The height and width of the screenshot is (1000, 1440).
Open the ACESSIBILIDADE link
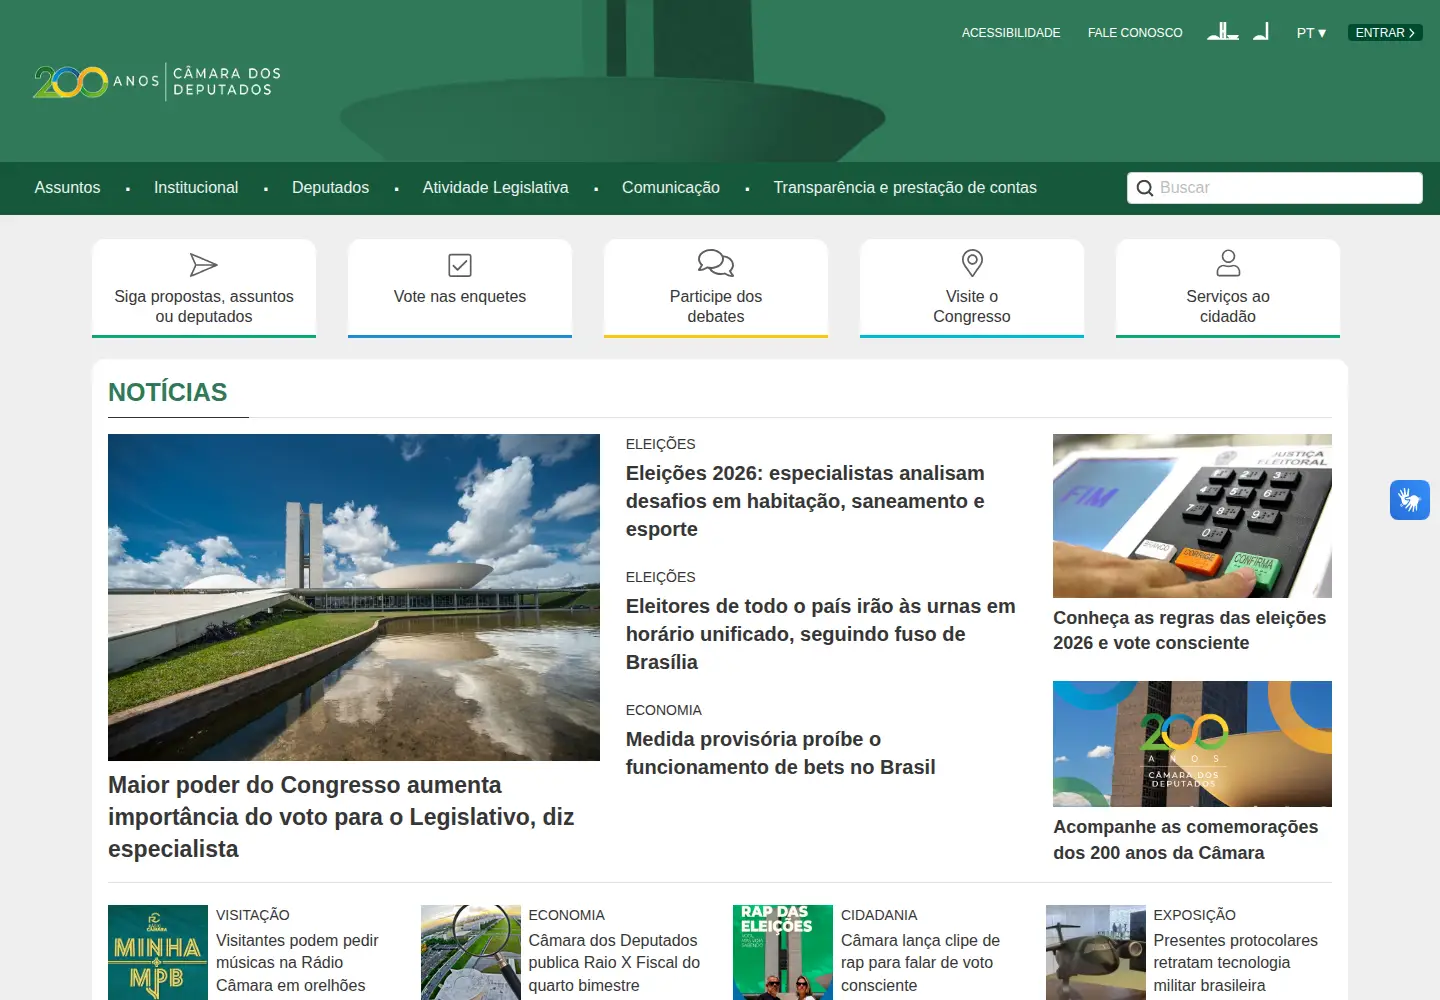1011,33
